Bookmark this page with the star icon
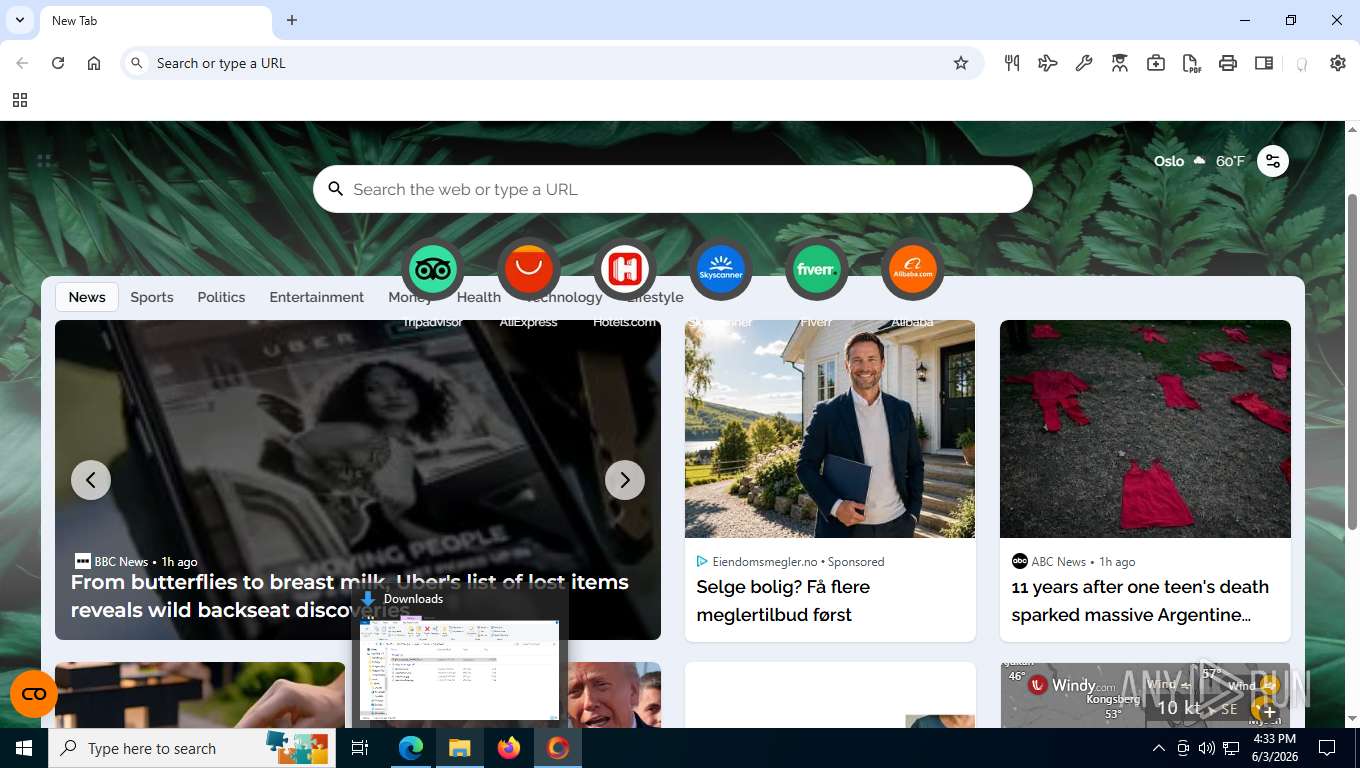This screenshot has width=1360, height=768. tap(961, 63)
